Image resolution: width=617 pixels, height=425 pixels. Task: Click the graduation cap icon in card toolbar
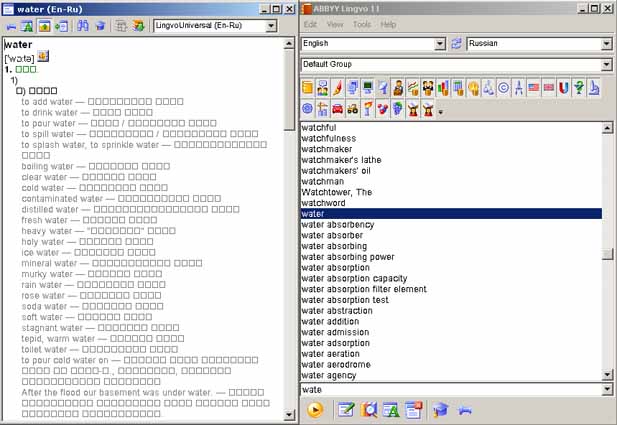click(100, 26)
